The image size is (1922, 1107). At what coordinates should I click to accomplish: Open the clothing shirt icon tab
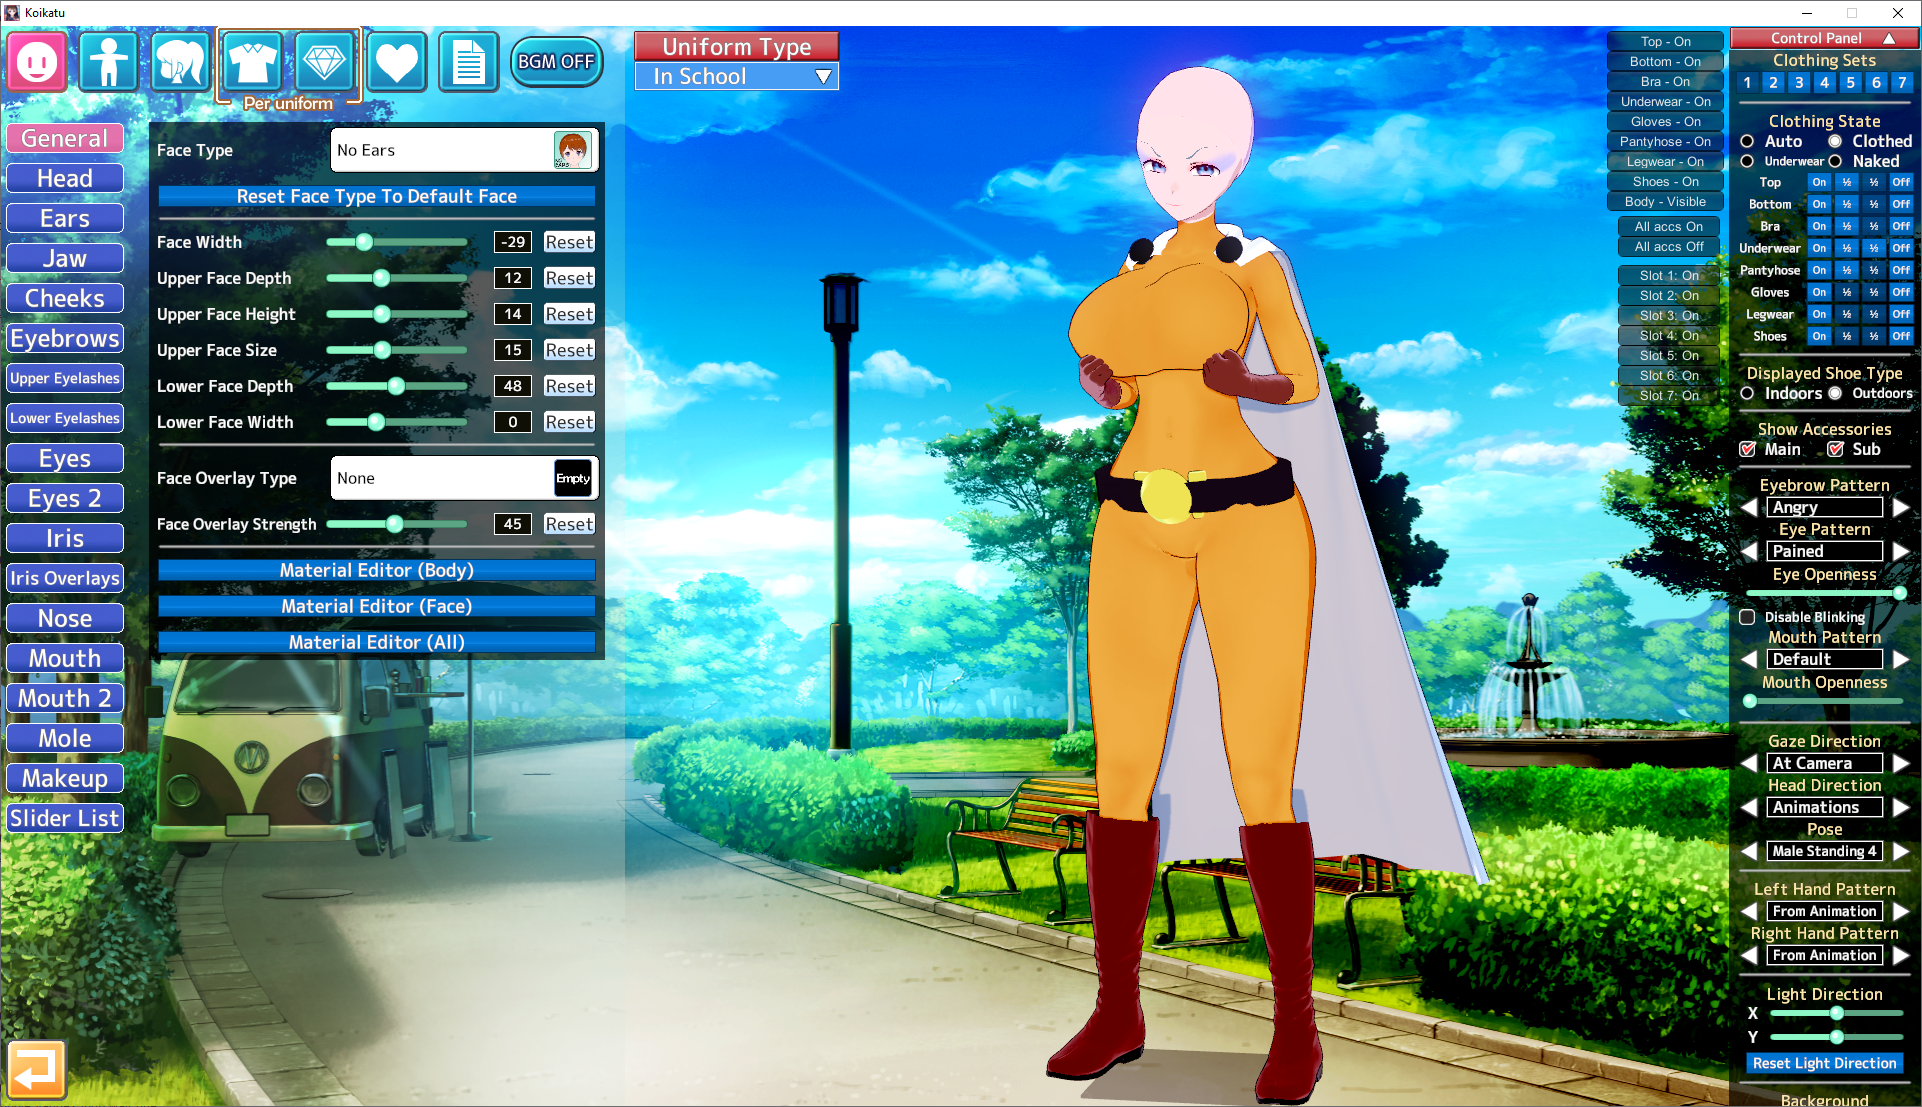click(252, 62)
